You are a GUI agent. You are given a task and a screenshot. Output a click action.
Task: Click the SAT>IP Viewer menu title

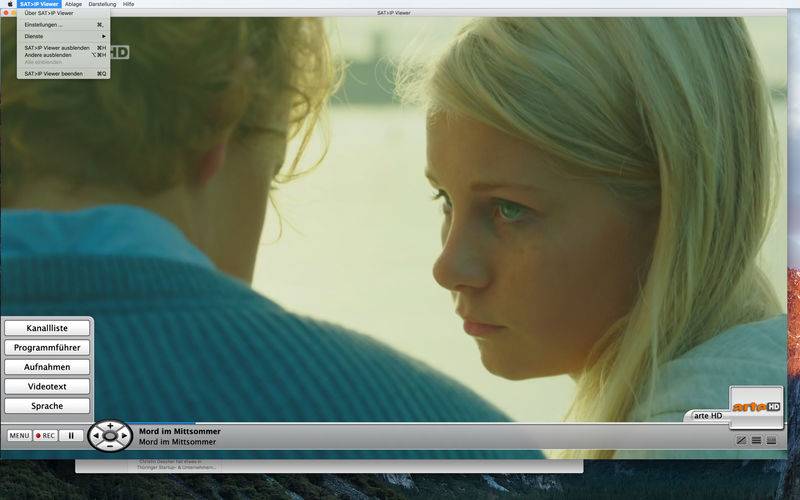[39, 4]
